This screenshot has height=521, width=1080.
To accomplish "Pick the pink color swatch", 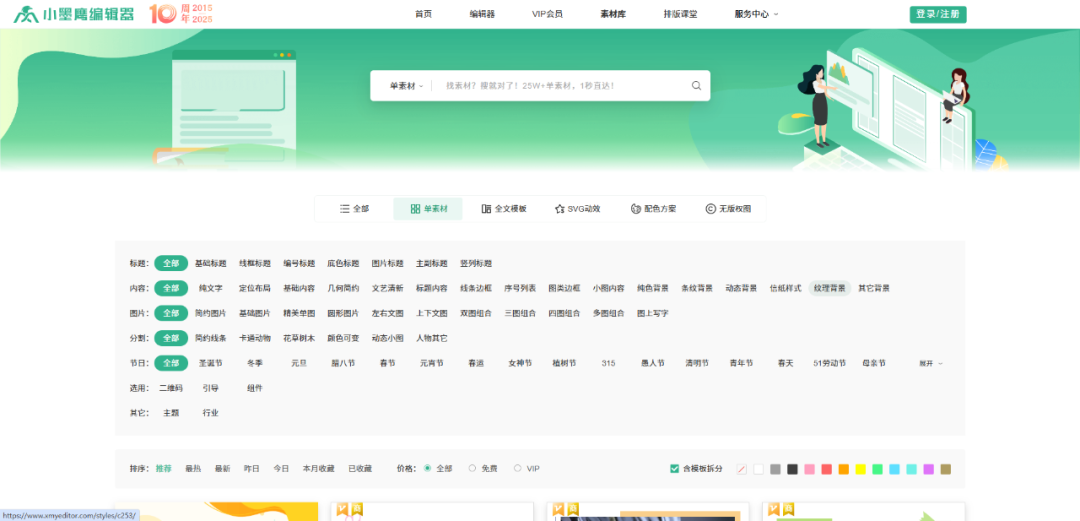I will 809,469.
